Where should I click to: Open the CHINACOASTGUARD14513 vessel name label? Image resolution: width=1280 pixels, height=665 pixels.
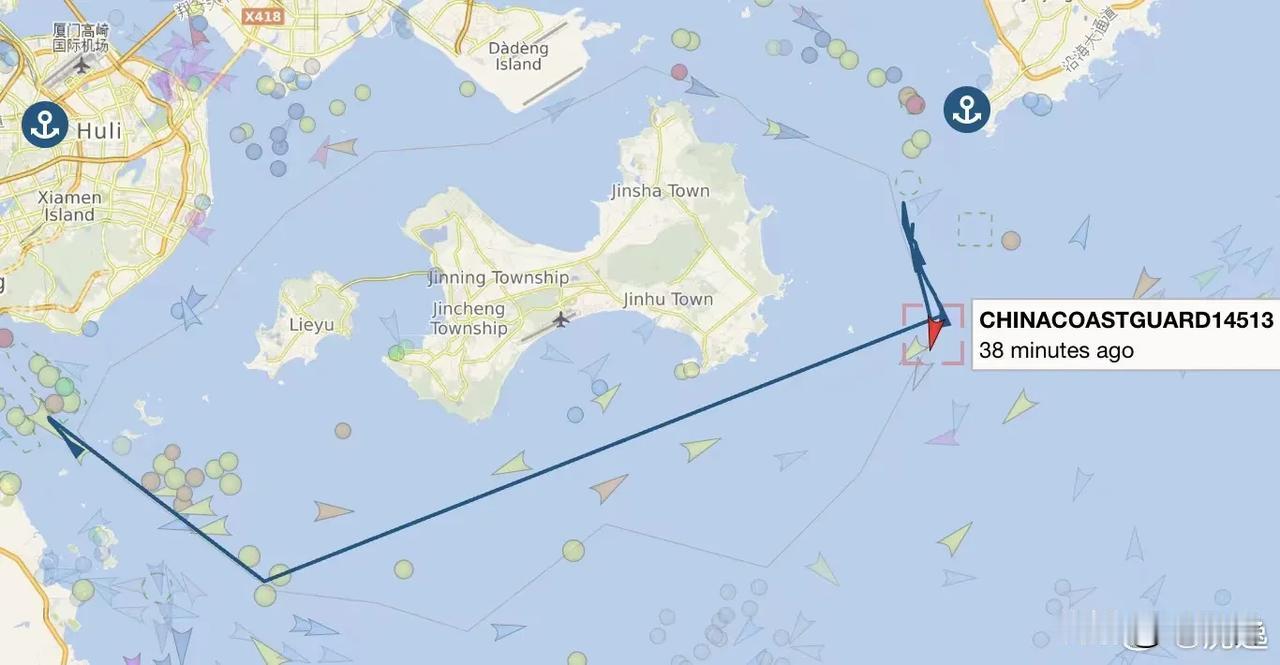coord(1126,321)
